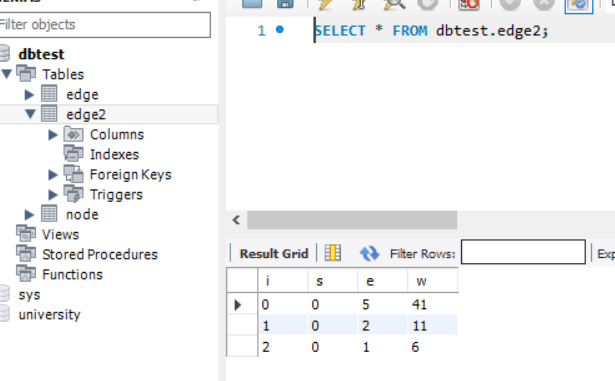Select the edge2 table name
This screenshot has height=381, width=615.
click(86, 115)
